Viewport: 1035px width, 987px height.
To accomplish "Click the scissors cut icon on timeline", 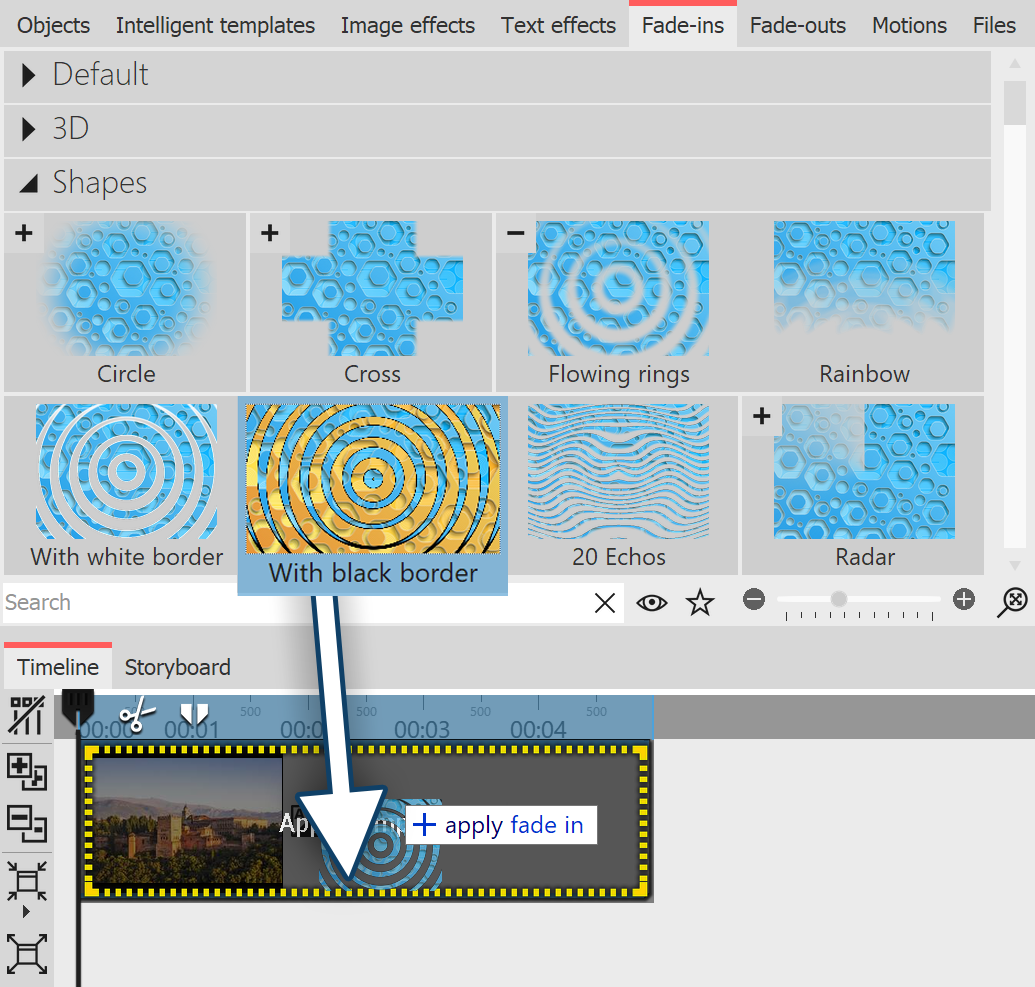I will click(138, 715).
